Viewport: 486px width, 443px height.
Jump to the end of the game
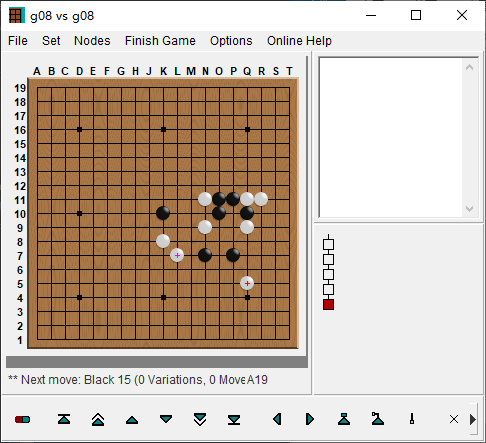tap(234, 420)
